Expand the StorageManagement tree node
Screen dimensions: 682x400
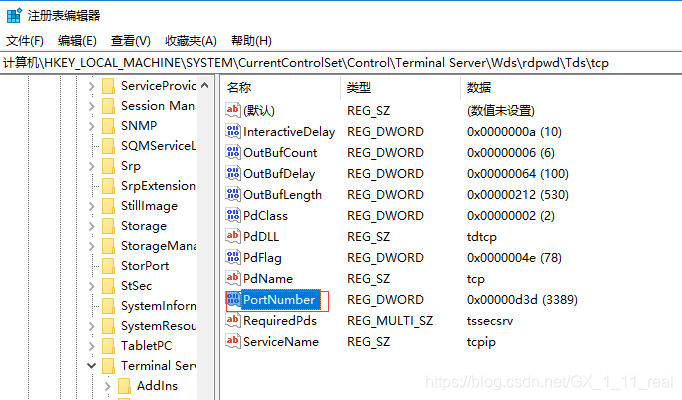[92, 246]
